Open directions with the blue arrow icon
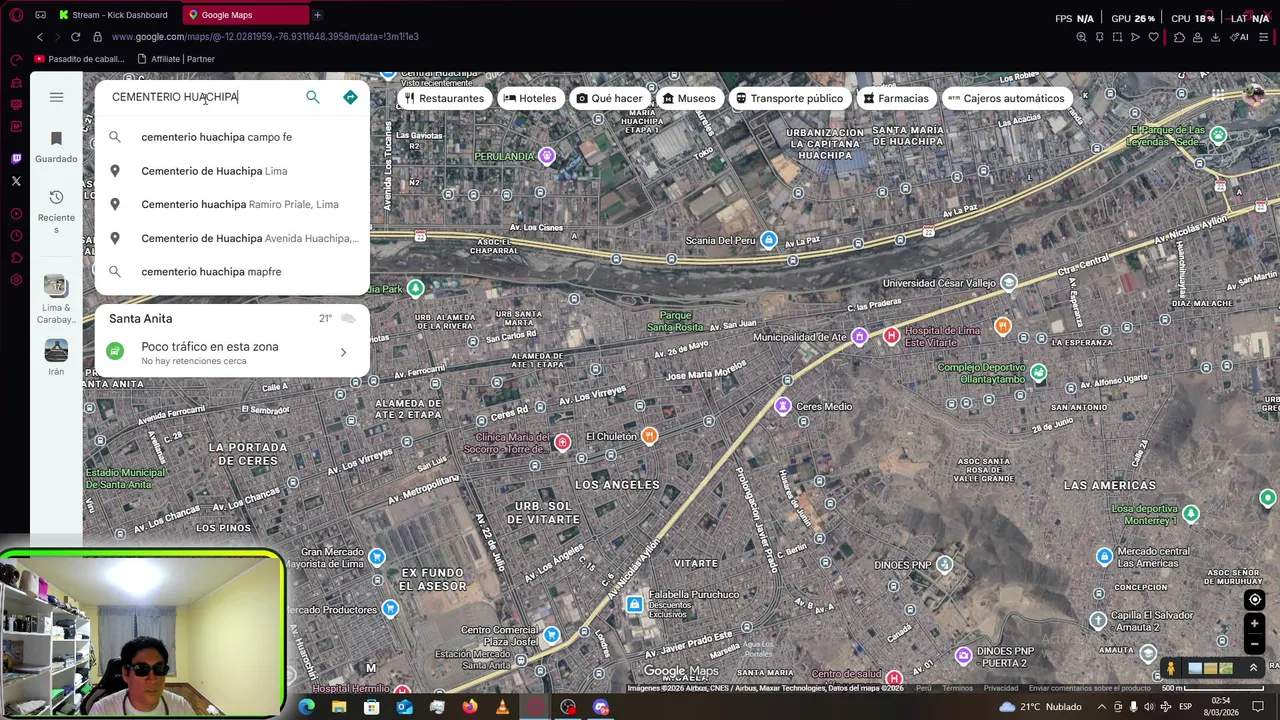This screenshot has height=720, width=1280. [350, 97]
